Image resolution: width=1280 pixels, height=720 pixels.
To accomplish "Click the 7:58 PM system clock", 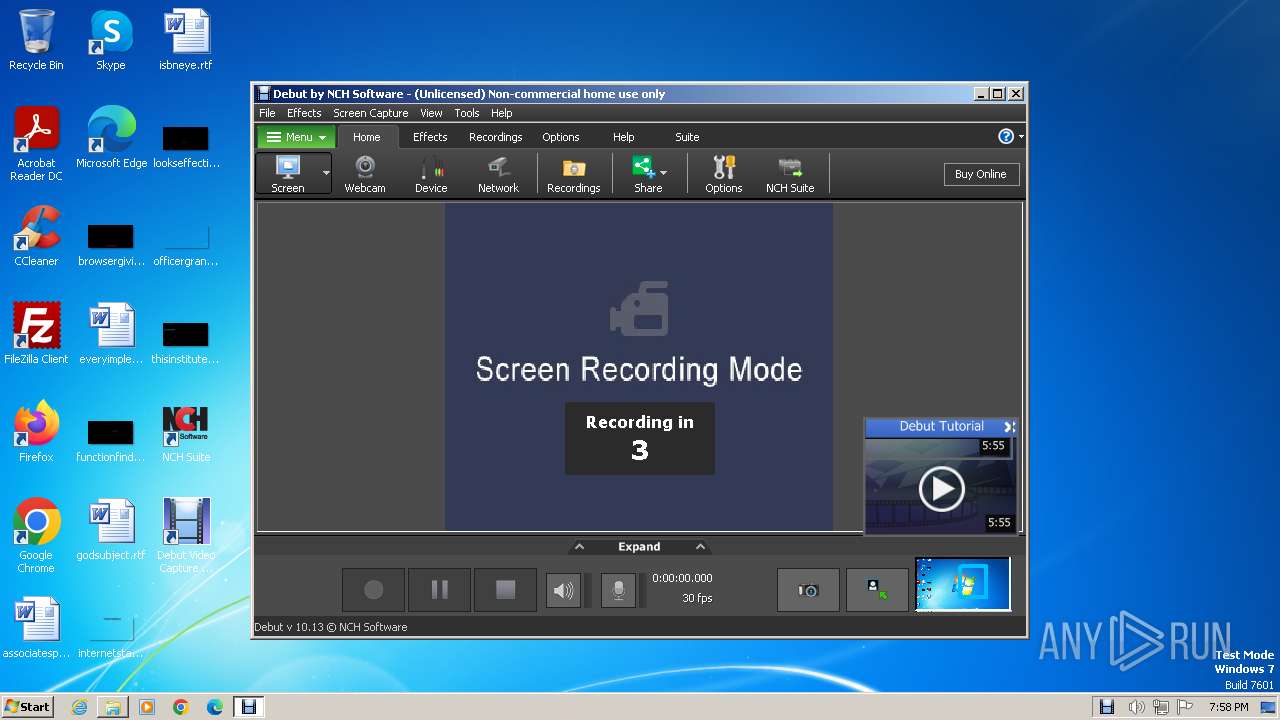I will point(1228,707).
